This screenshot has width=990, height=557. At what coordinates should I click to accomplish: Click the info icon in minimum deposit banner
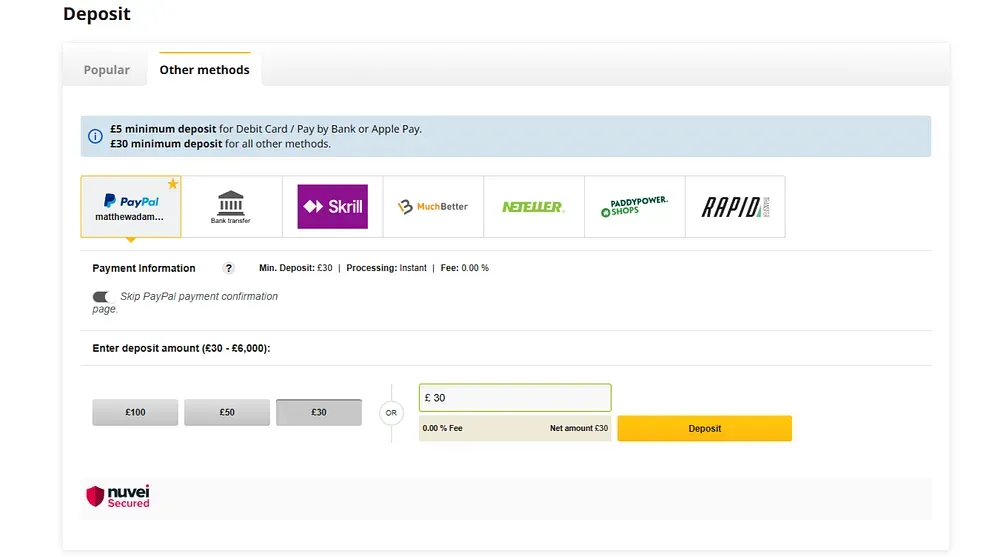[x=95, y=136]
